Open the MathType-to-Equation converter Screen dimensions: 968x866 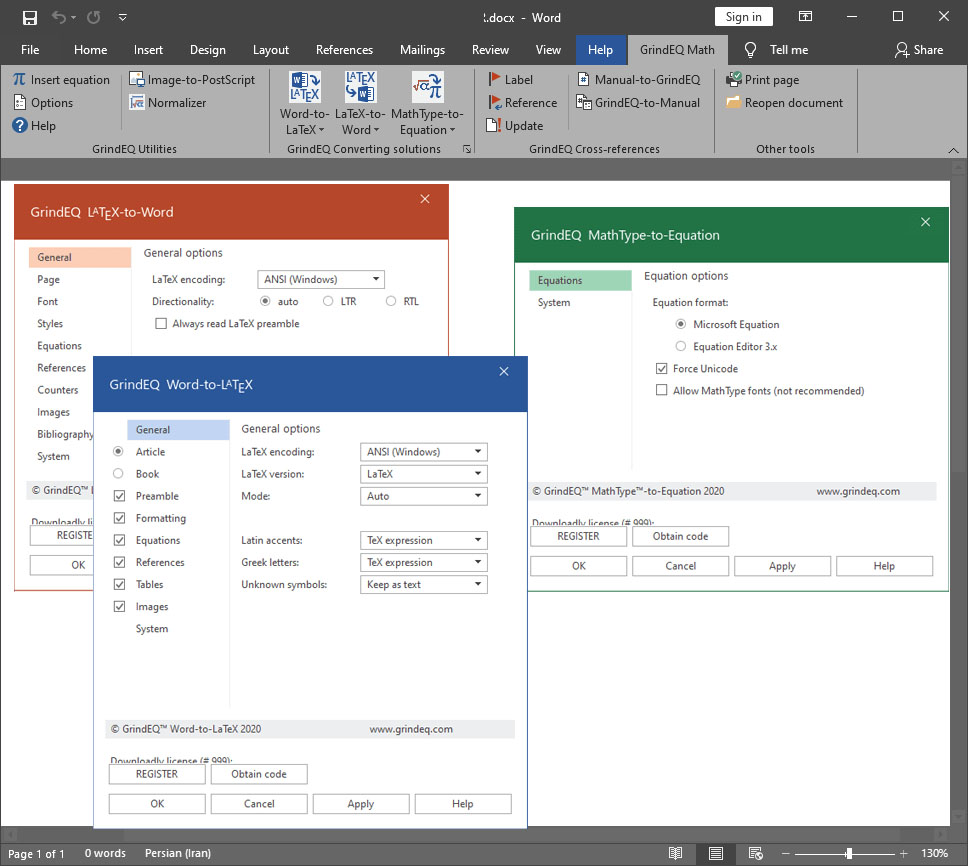[427, 86]
